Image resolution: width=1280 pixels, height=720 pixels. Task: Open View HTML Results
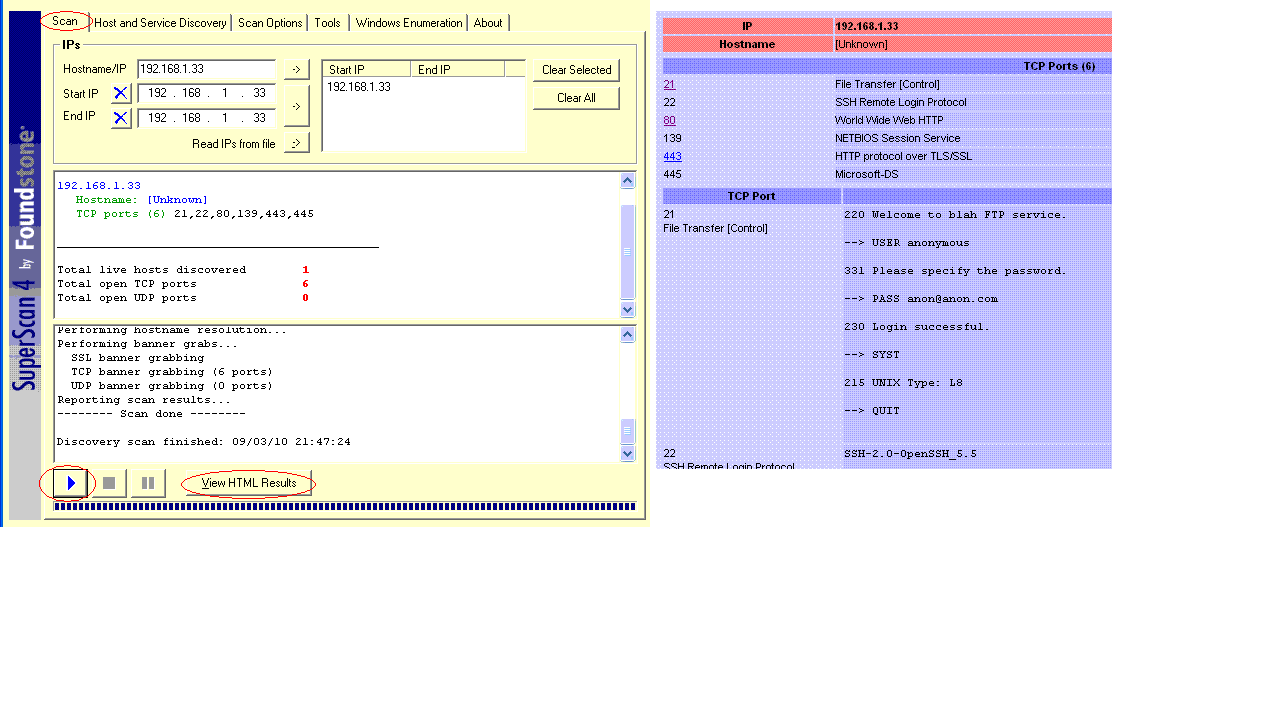[x=249, y=483]
